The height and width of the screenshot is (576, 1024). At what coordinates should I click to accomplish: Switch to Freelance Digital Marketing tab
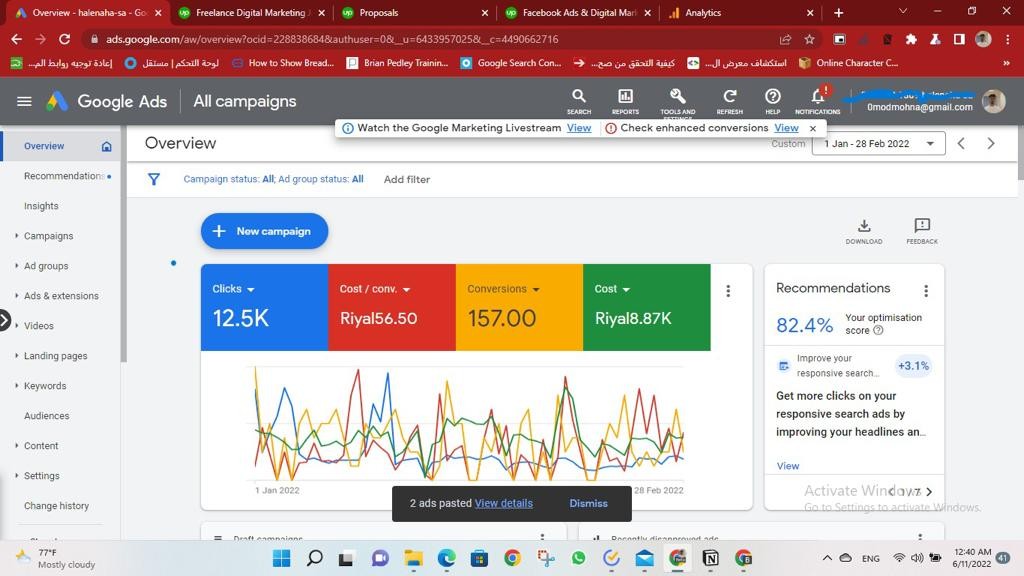tap(252, 12)
